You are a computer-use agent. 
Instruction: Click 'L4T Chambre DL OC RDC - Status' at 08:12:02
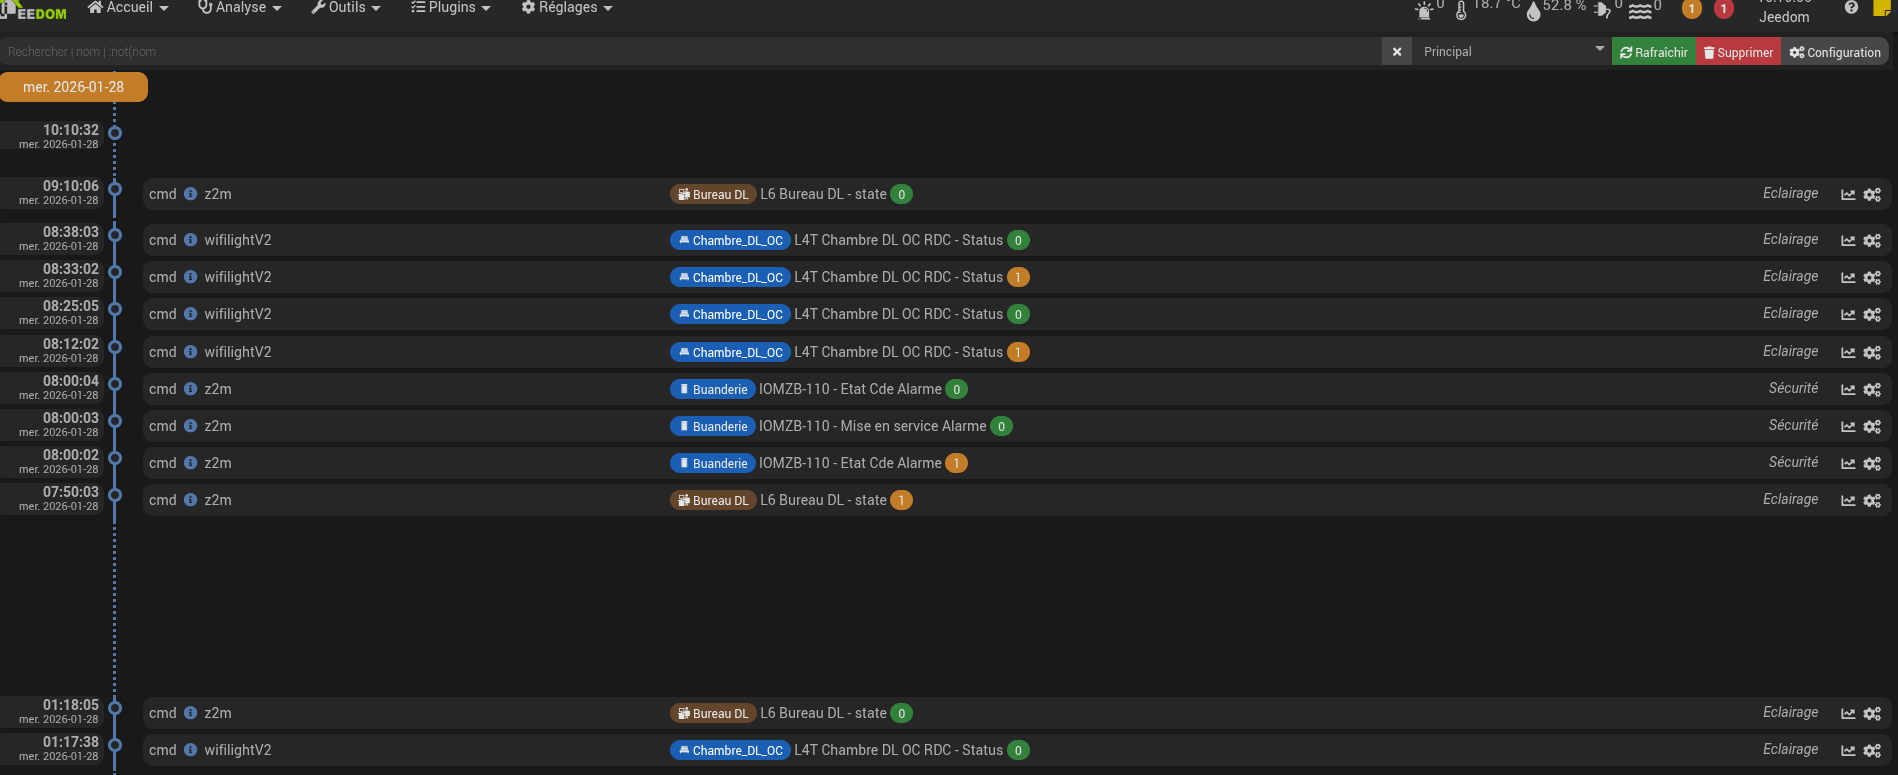pos(898,352)
